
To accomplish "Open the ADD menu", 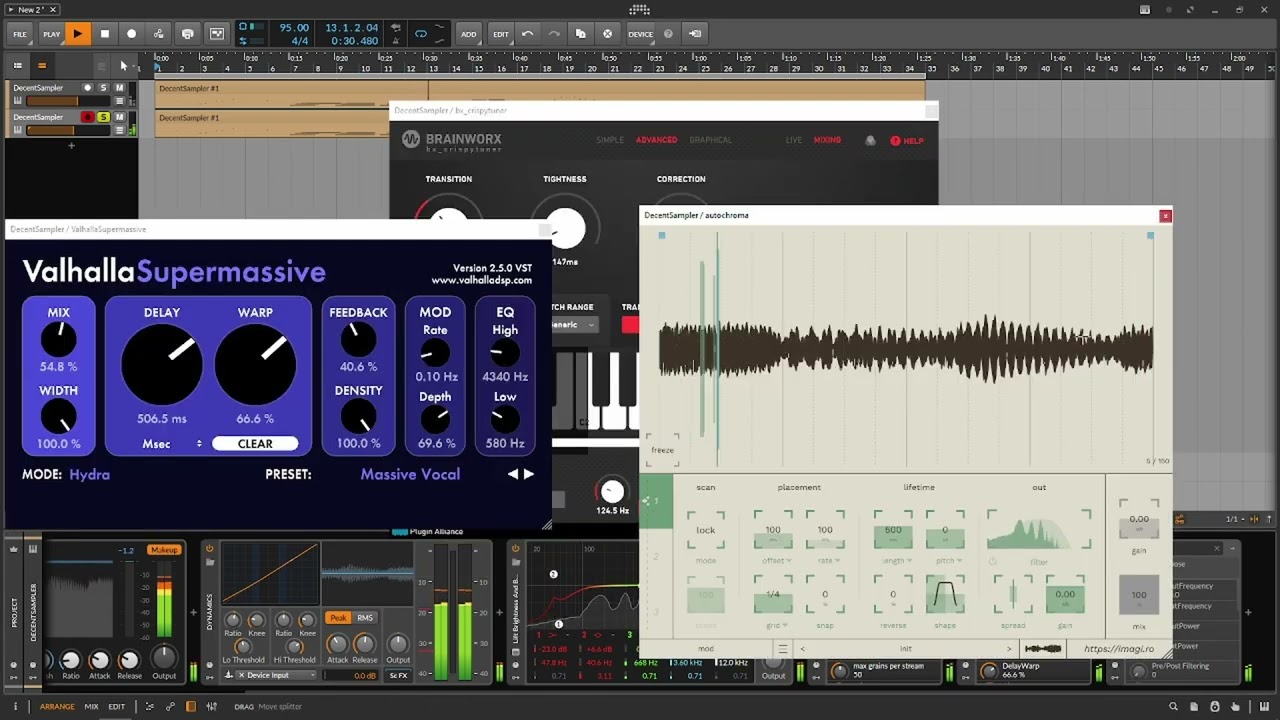I will point(468,34).
